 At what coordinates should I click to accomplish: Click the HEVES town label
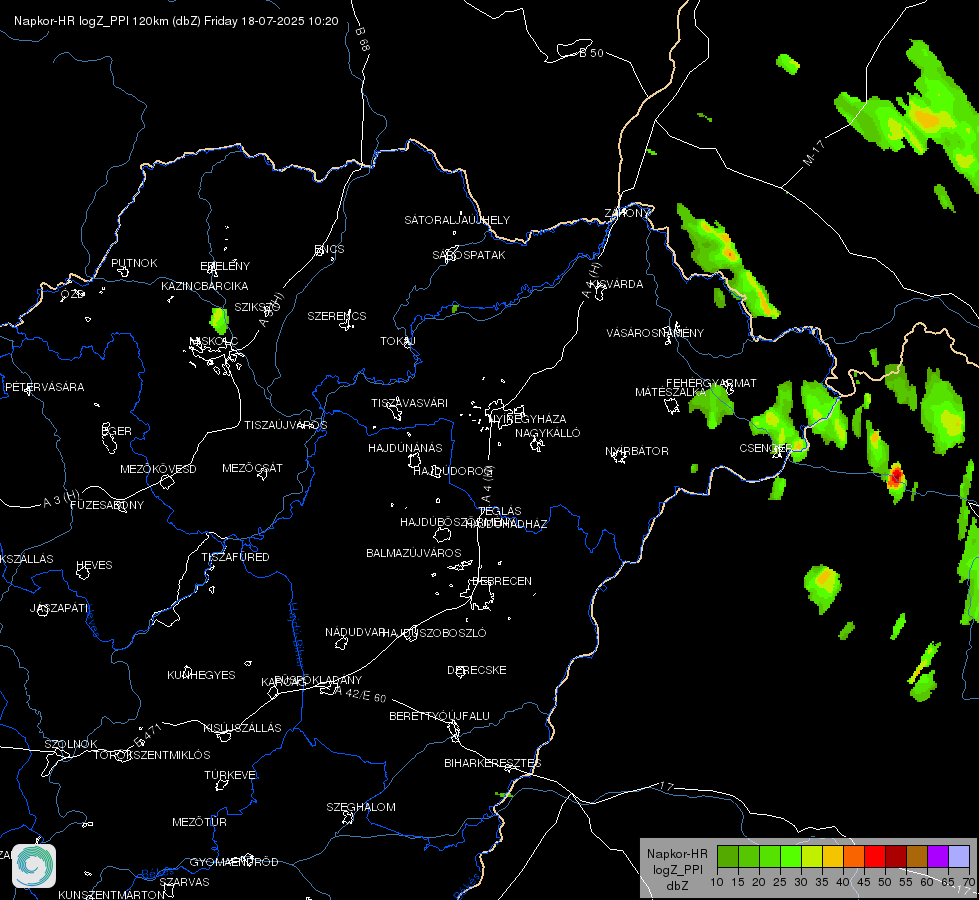(x=94, y=565)
